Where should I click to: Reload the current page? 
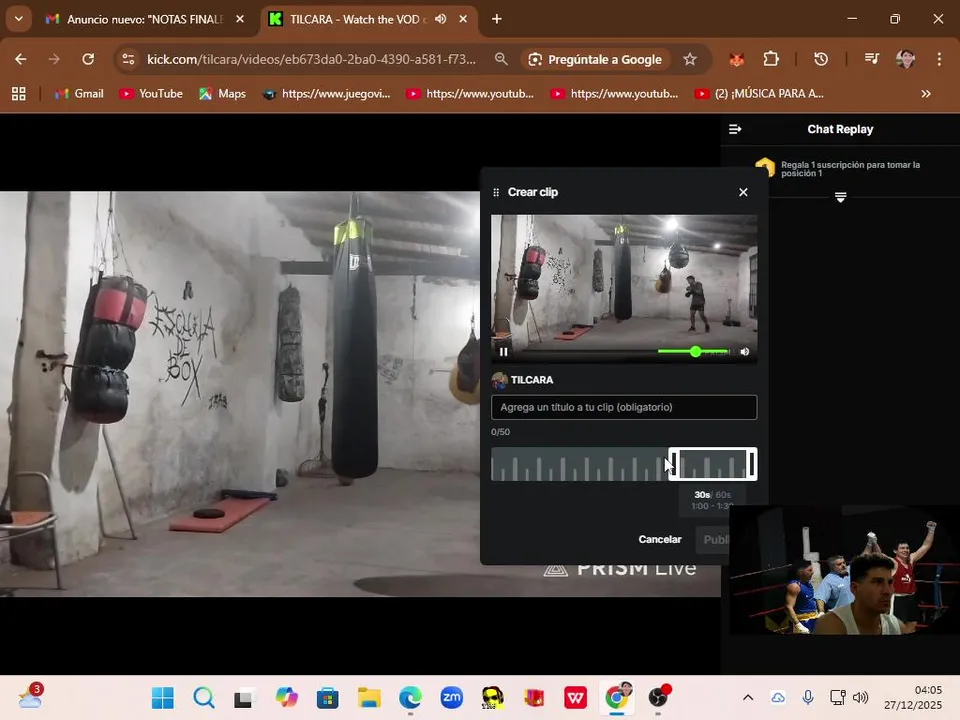(x=88, y=59)
